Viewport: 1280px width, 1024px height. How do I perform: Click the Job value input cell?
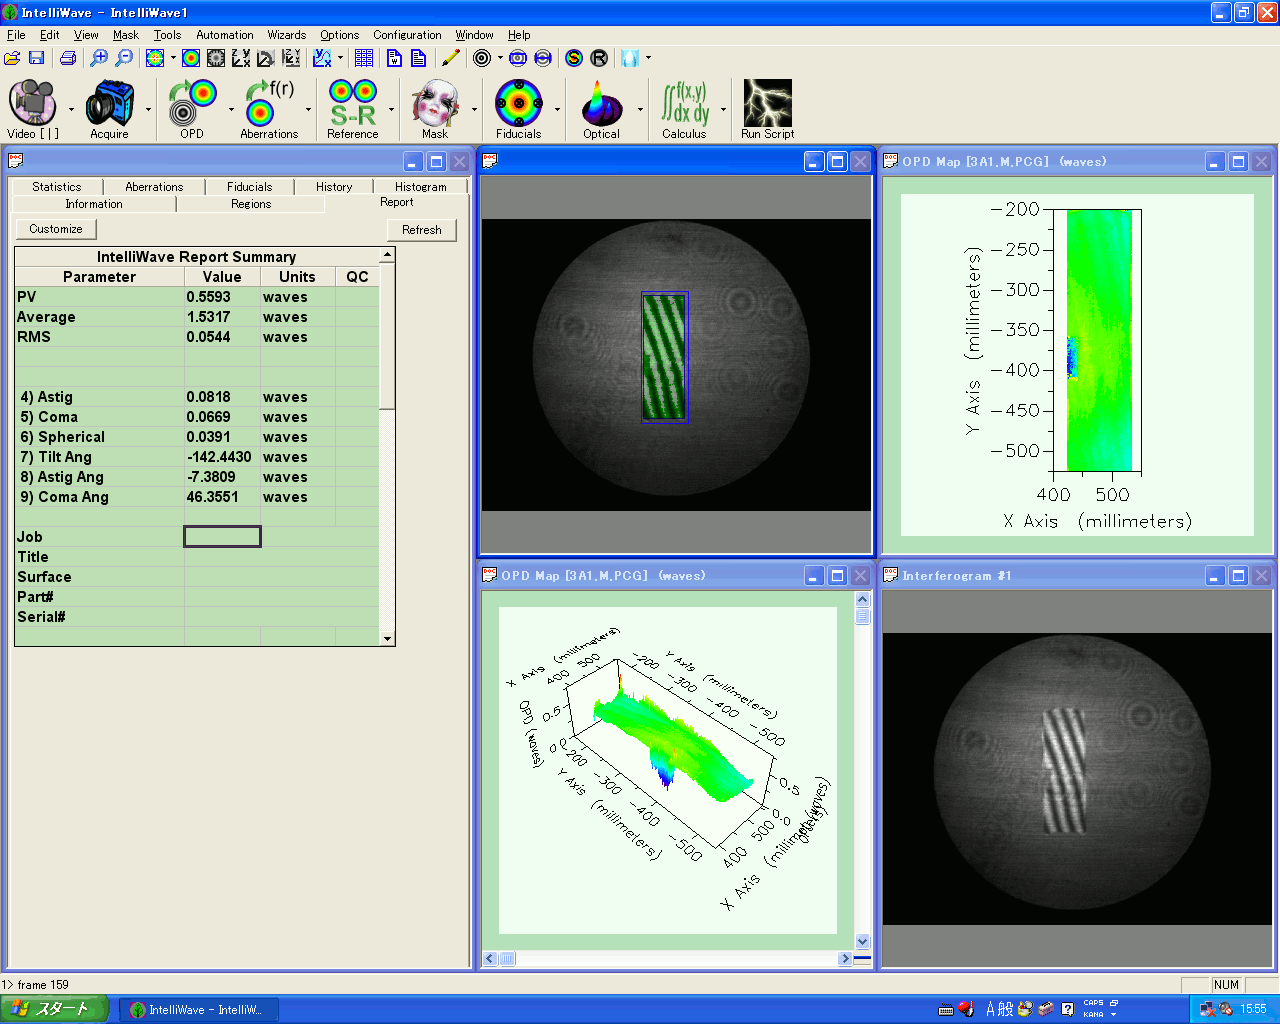pyautogui.click(x=222, y=537)
